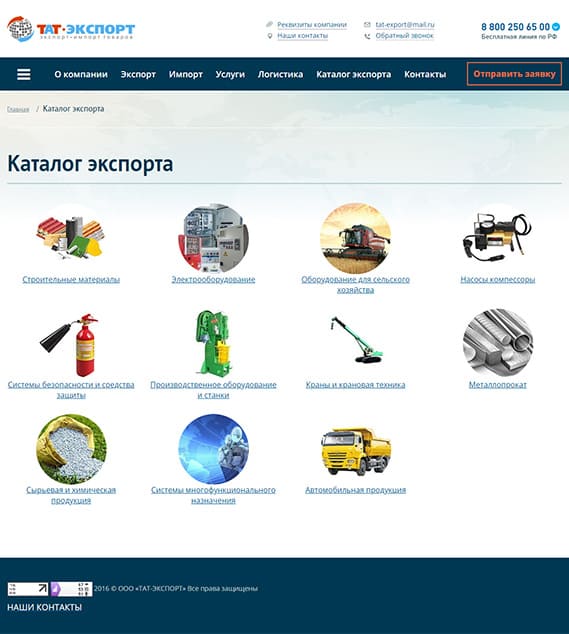The width and height of the screenshot is (569, 634).
Task: Open the metal pipes Металлопрокат image
Action: coord(498,344)
